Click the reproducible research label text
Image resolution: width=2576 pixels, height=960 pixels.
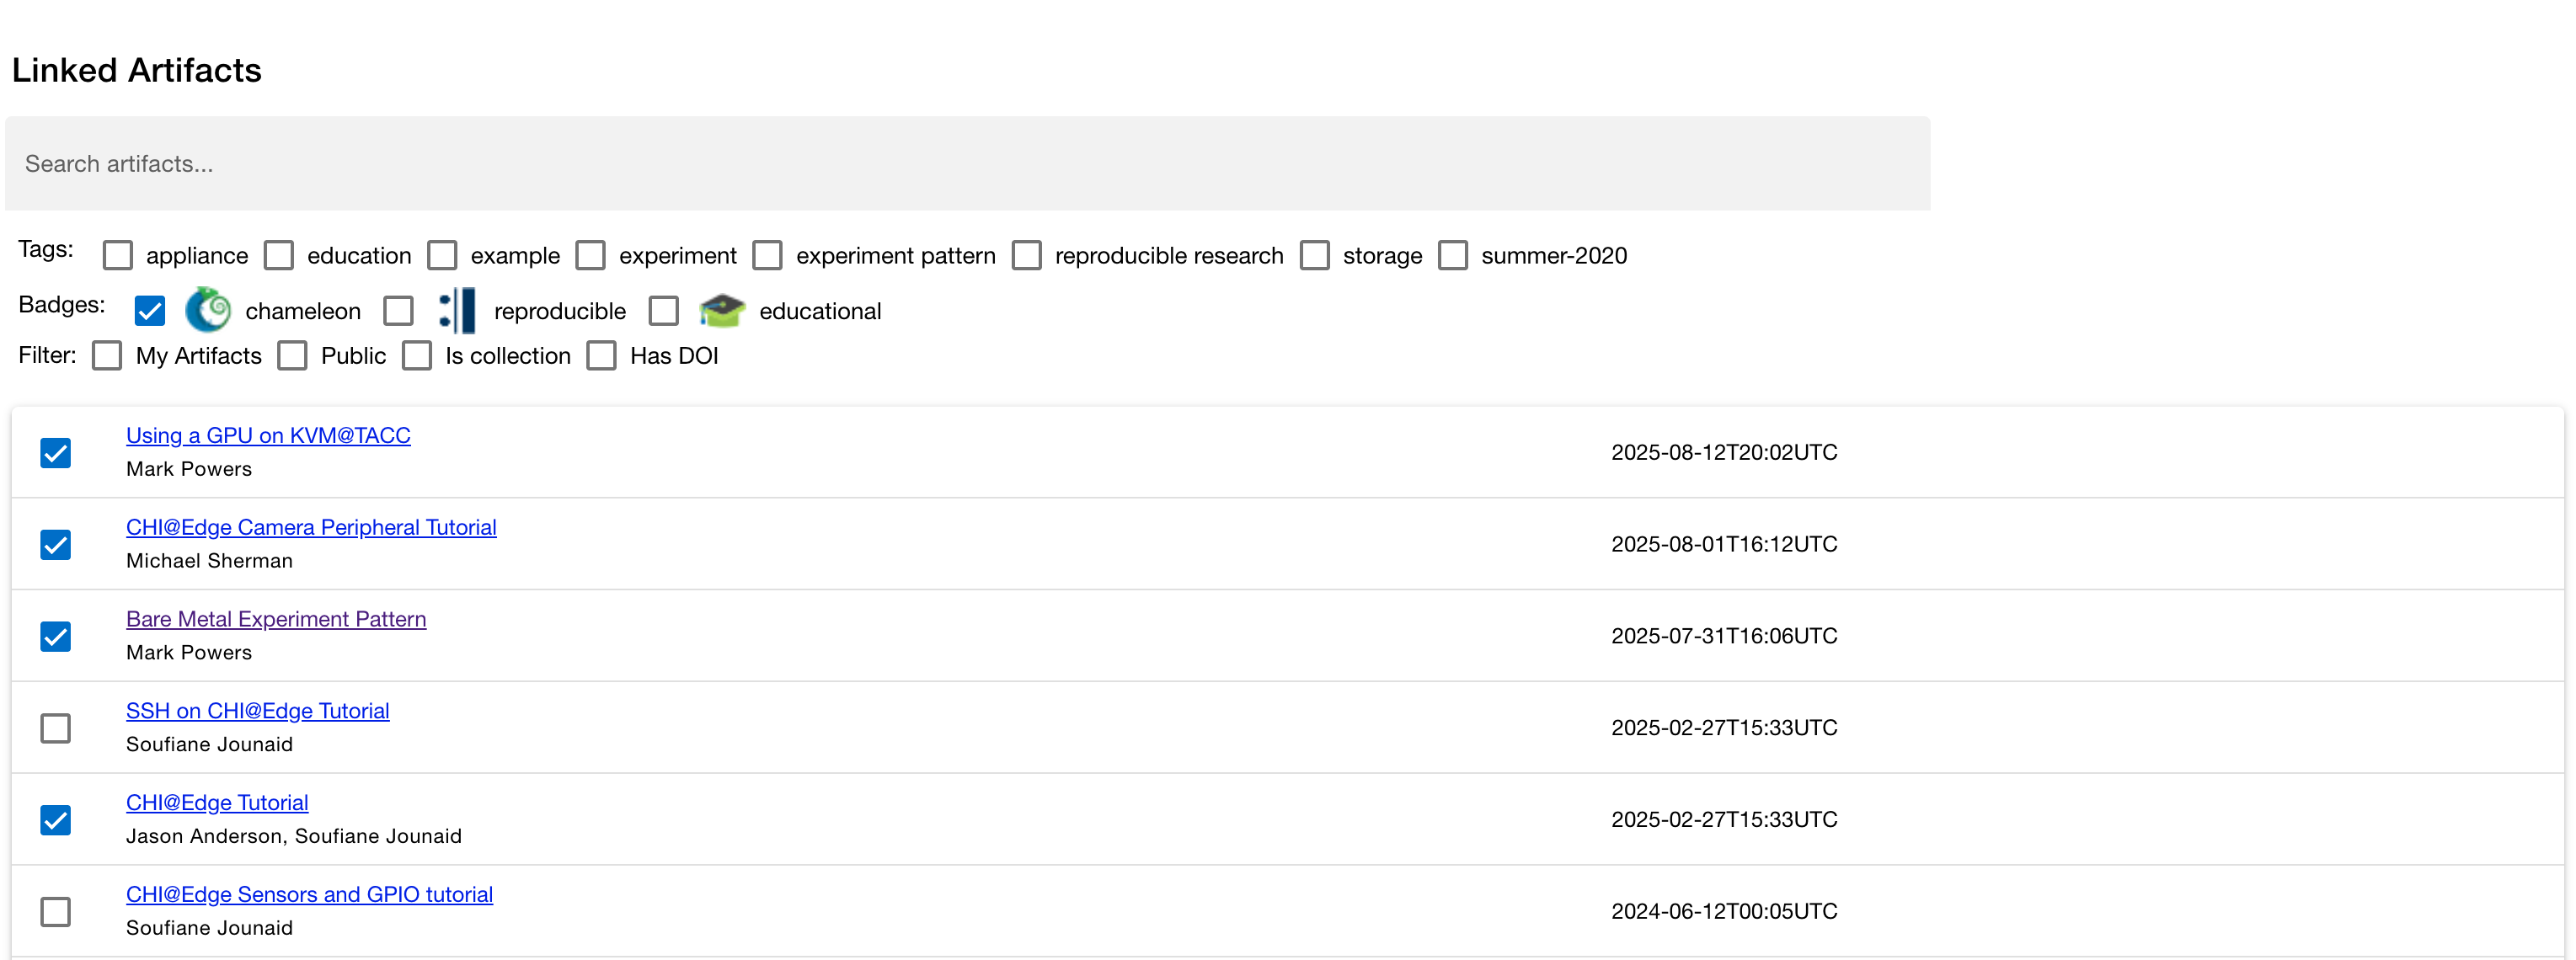1169,256
